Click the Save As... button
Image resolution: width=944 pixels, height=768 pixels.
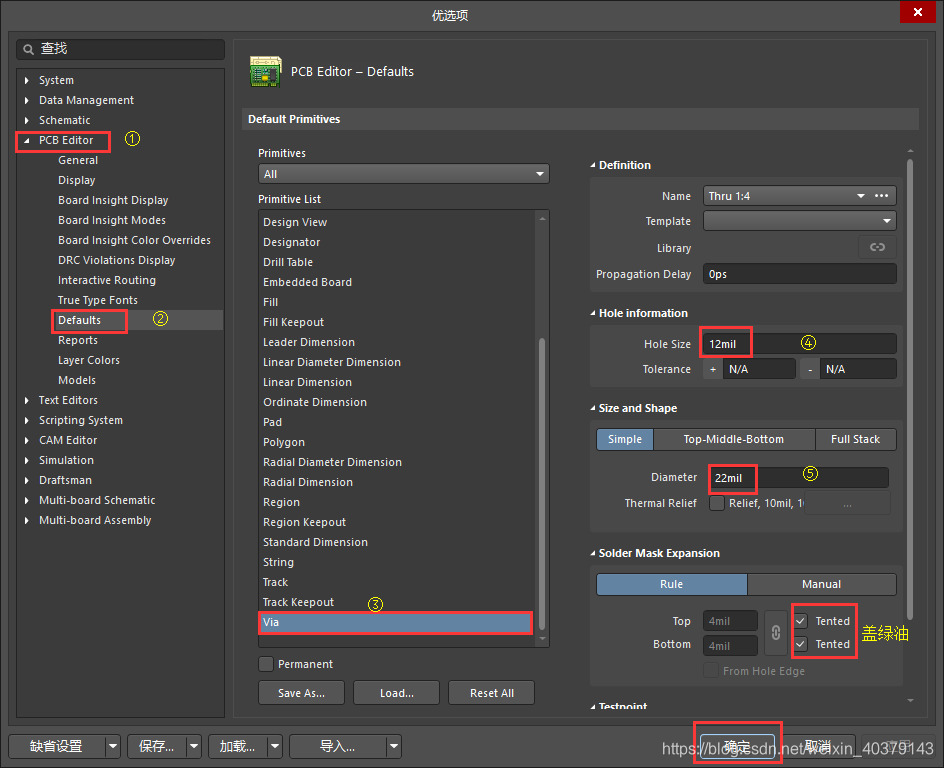pos(302,693)
